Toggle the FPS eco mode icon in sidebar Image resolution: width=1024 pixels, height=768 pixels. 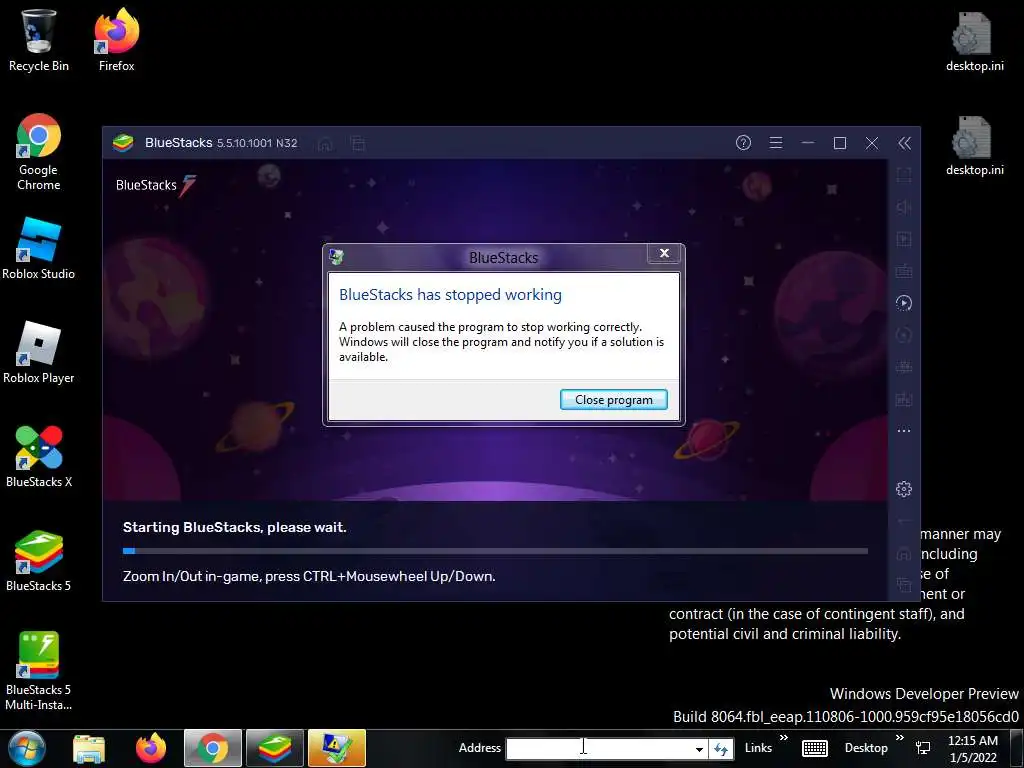pos(904,399)
